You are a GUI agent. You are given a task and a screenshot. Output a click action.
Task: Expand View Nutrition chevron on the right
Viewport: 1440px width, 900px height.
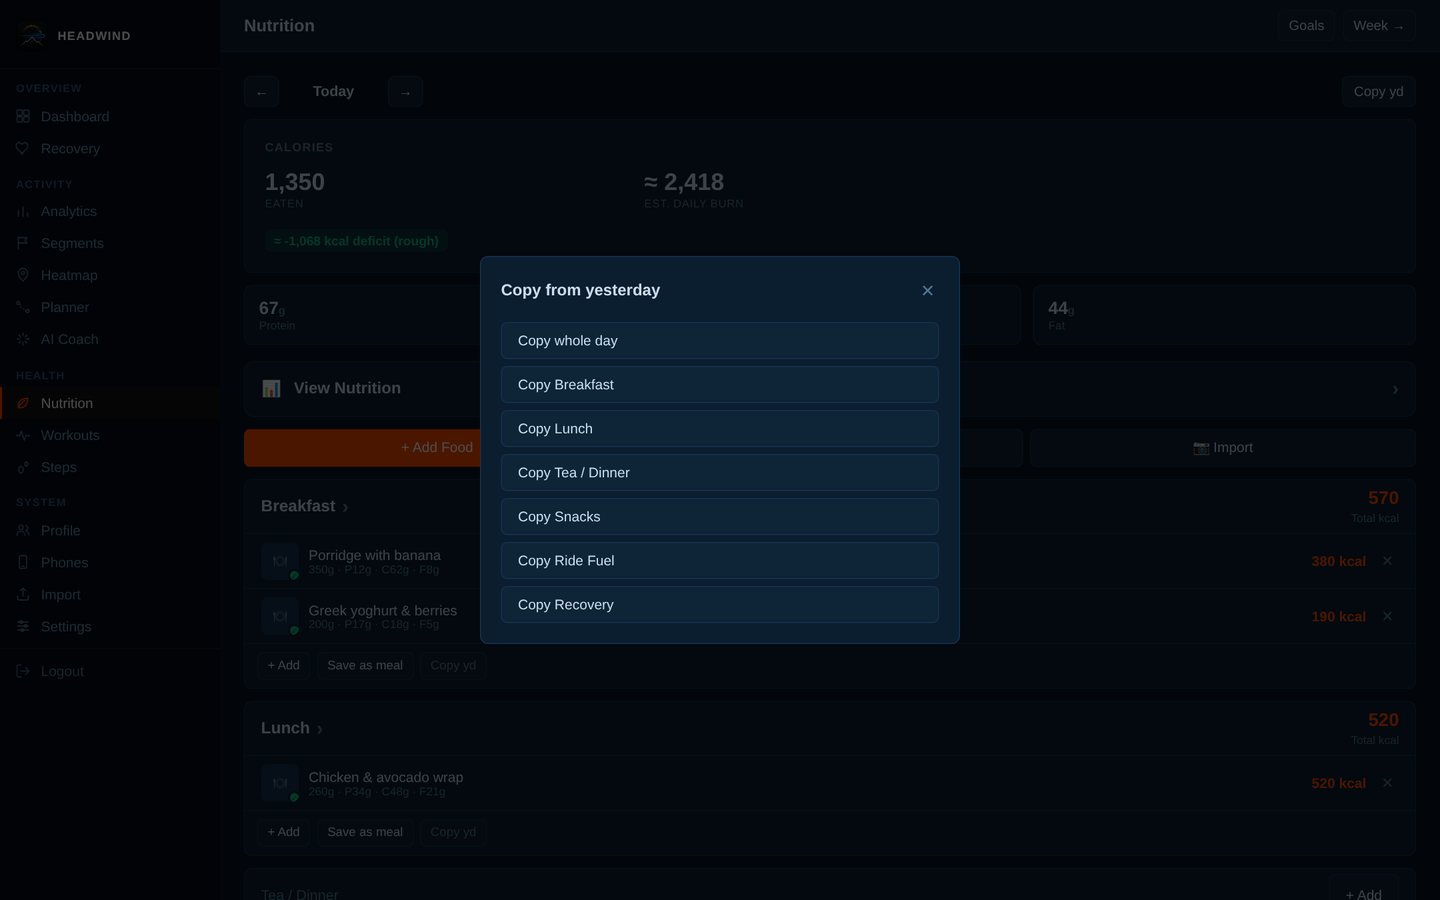[1395, 389]
